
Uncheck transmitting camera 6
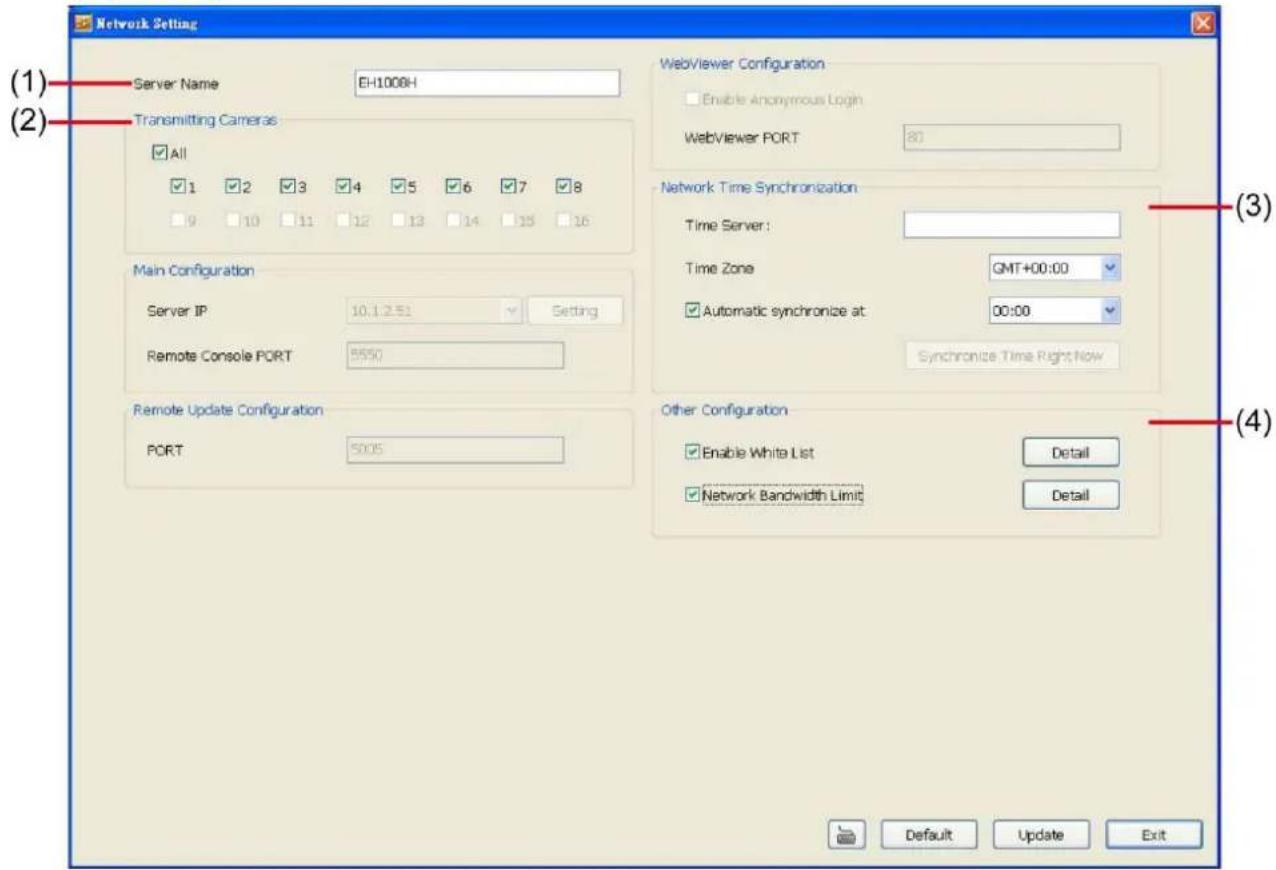(452, 186)
